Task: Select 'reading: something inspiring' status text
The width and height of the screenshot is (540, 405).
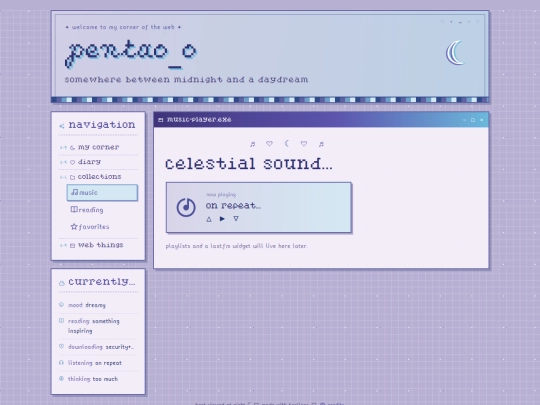Action: pos(94,326)
